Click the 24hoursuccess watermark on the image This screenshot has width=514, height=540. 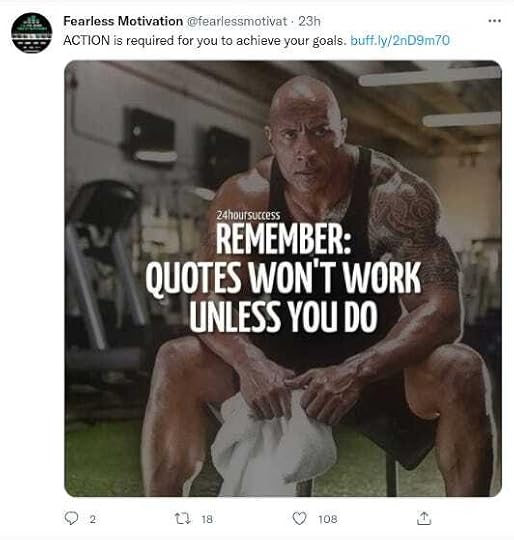[248, 215]
